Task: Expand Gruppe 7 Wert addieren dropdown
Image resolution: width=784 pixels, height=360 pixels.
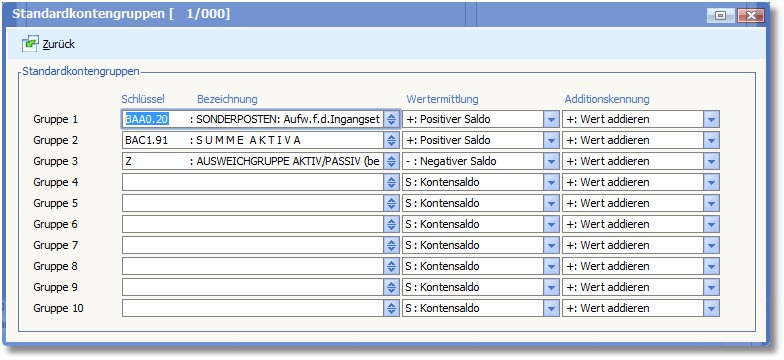Action: point(712,246)
